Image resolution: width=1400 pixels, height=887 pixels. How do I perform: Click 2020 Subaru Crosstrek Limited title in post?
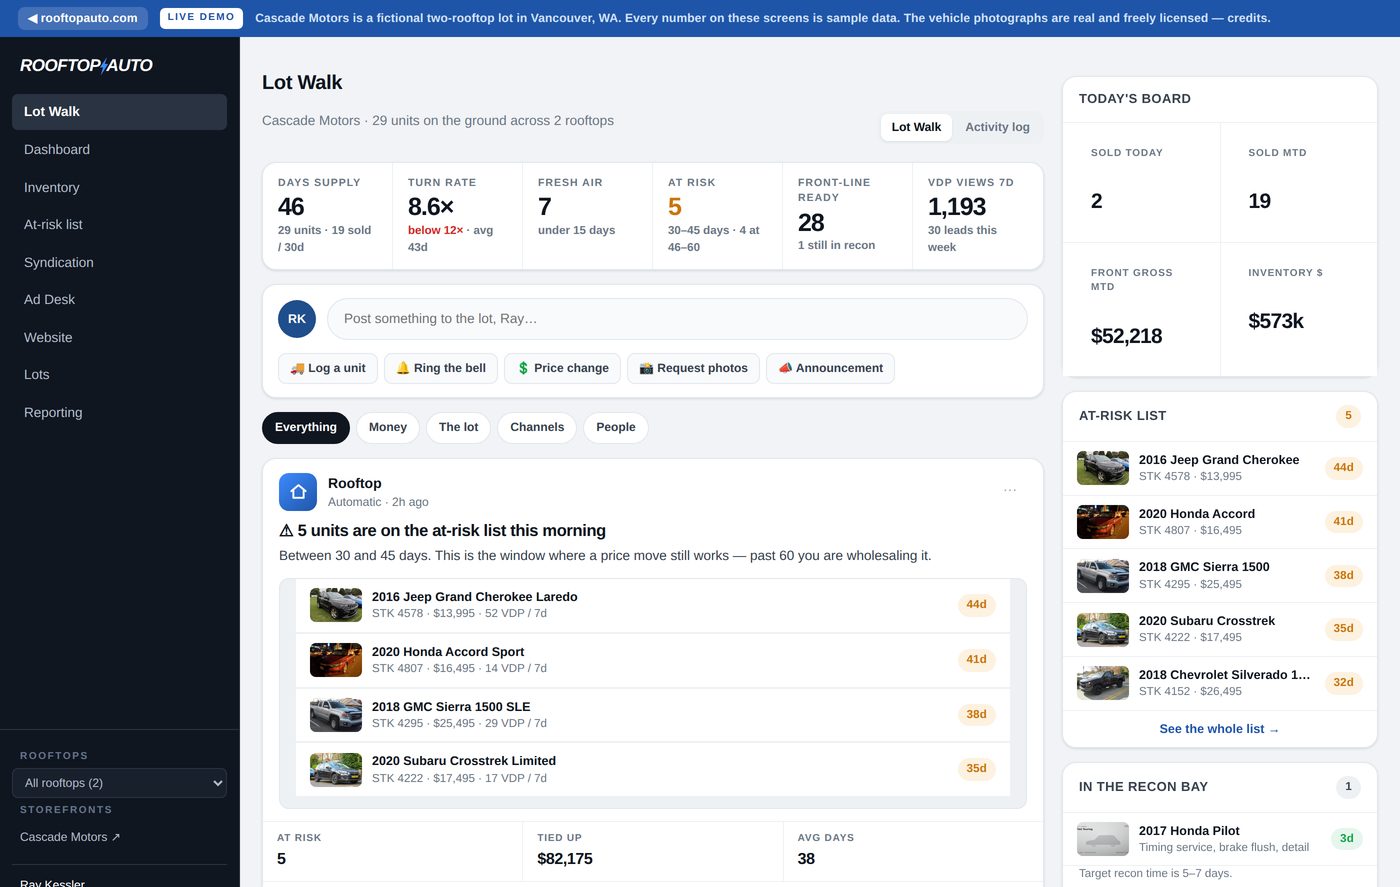point(464,761)
